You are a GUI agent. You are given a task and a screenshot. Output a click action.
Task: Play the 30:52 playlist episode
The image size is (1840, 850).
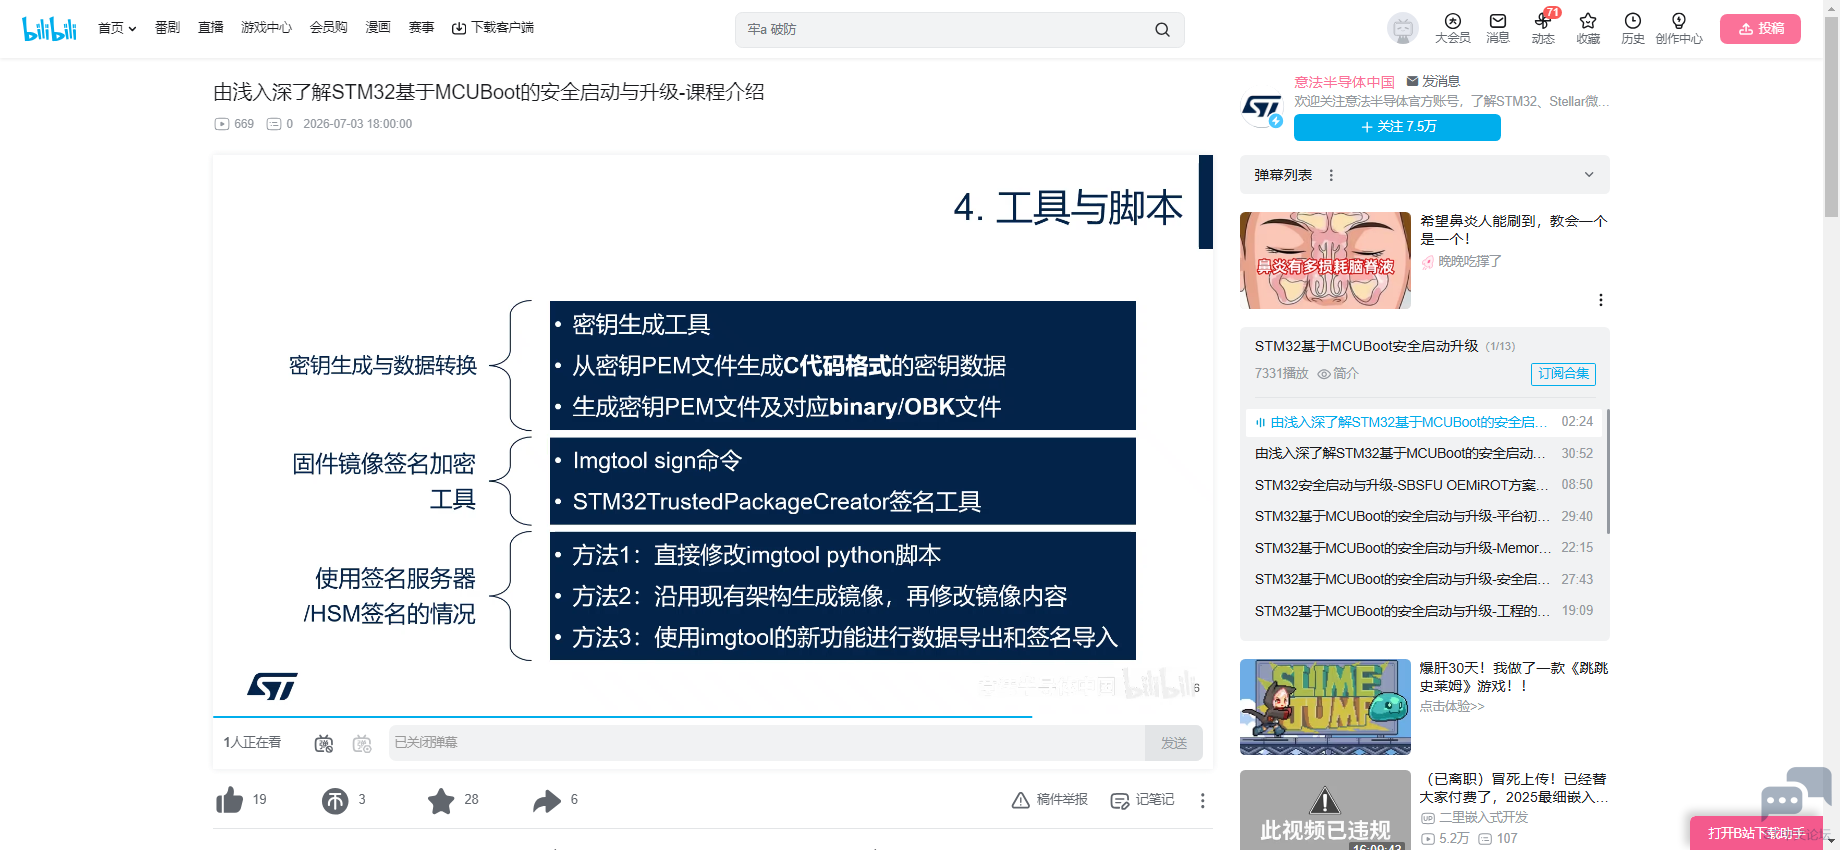[1424, 454]
